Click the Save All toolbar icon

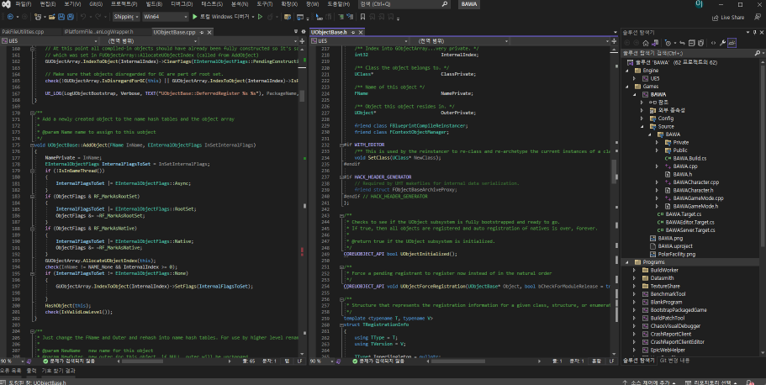70,17
